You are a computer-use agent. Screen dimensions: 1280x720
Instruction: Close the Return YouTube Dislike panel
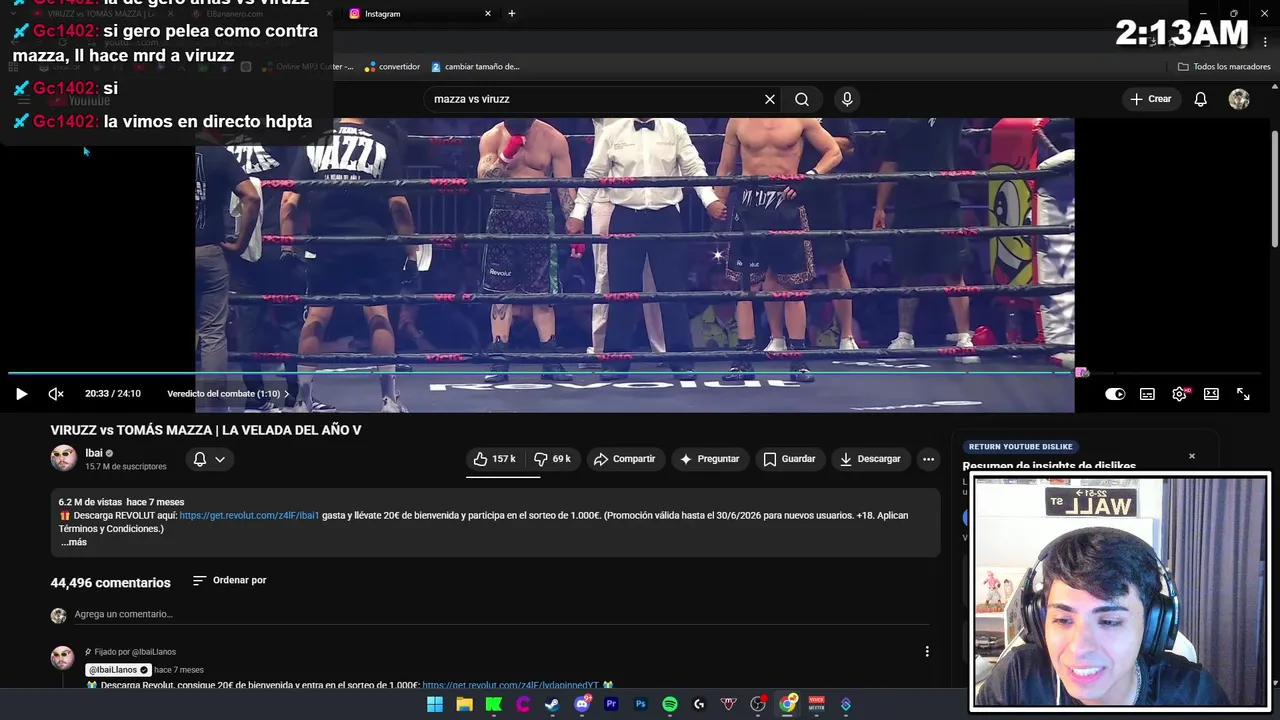[x=1192, y=456]
